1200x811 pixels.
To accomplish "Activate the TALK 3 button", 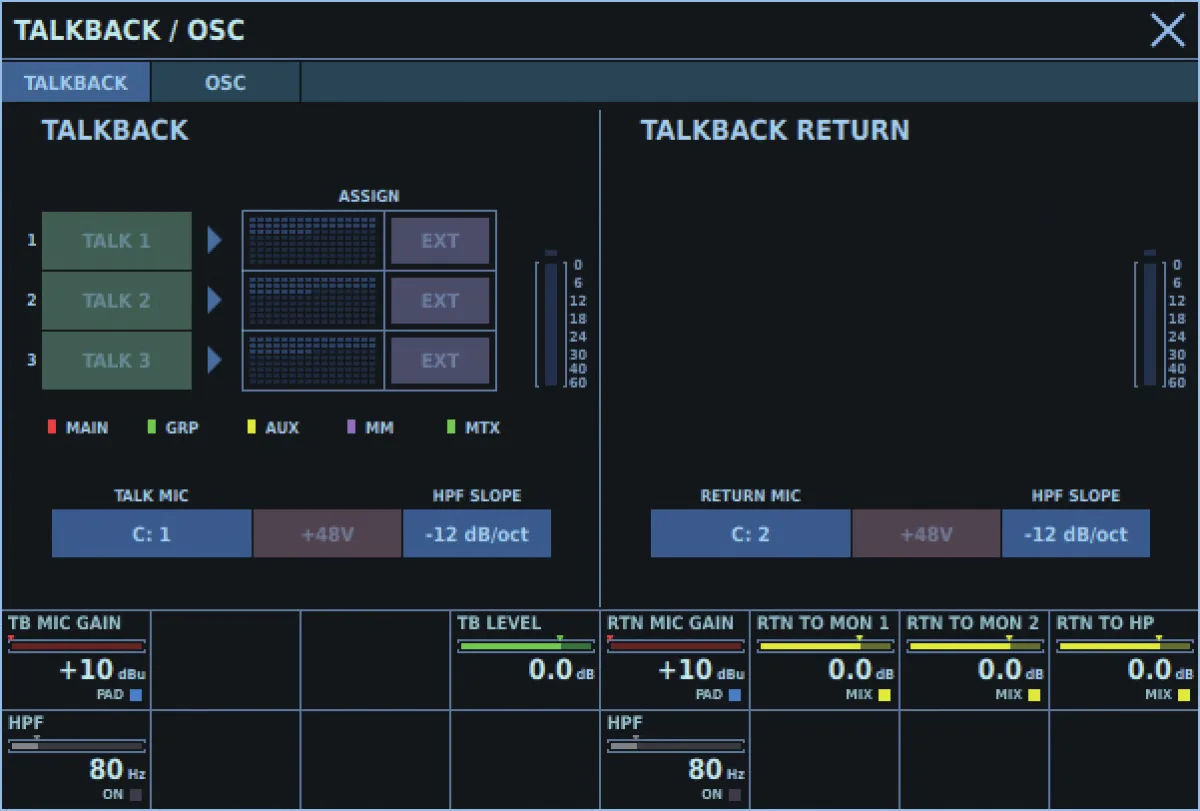I will click(117, 361).
